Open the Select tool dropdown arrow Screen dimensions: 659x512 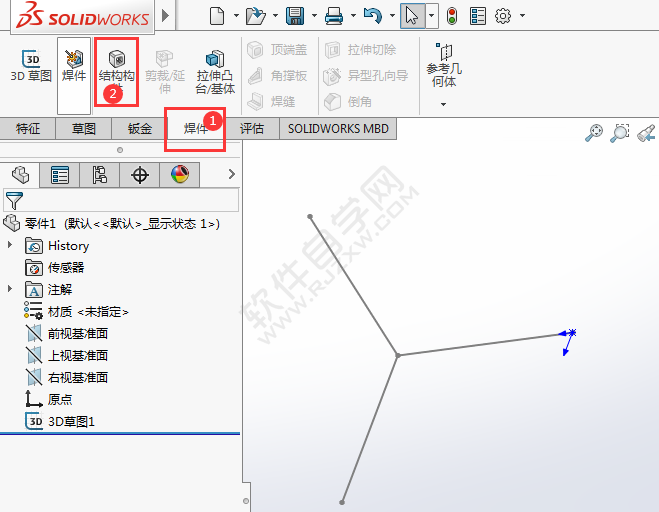(x=432, y=16)
